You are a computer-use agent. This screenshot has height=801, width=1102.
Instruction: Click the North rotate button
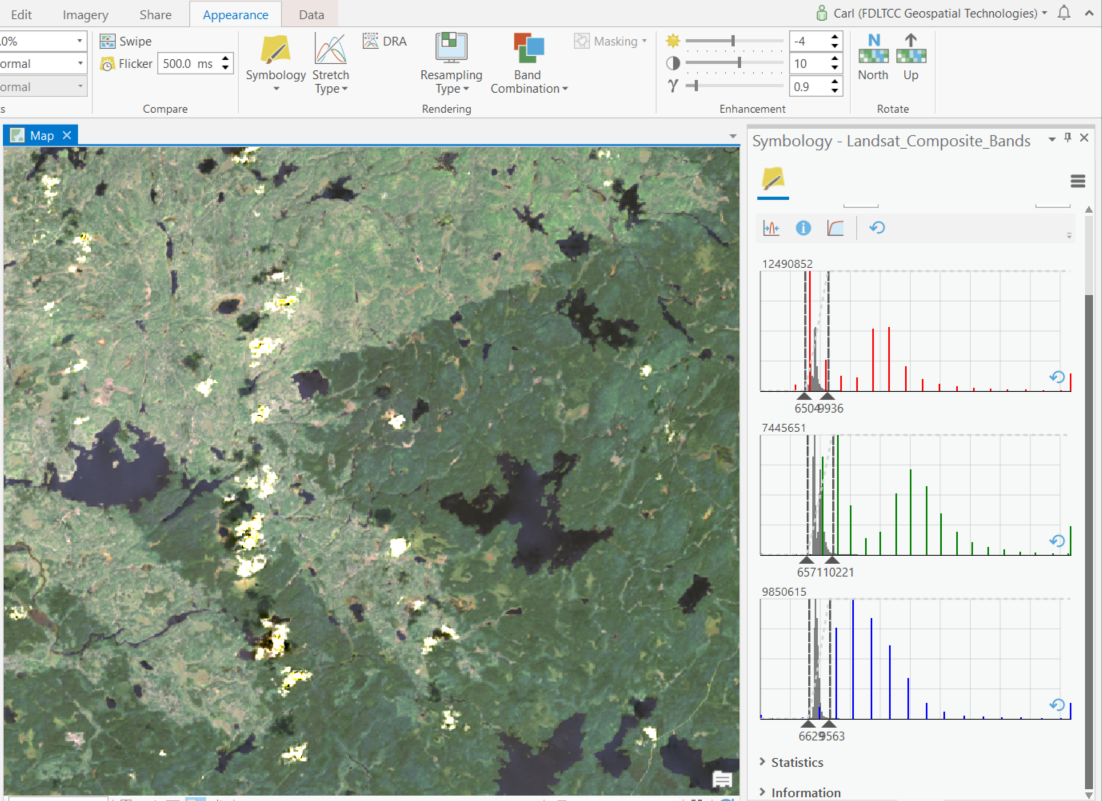[x=872, y=58]
